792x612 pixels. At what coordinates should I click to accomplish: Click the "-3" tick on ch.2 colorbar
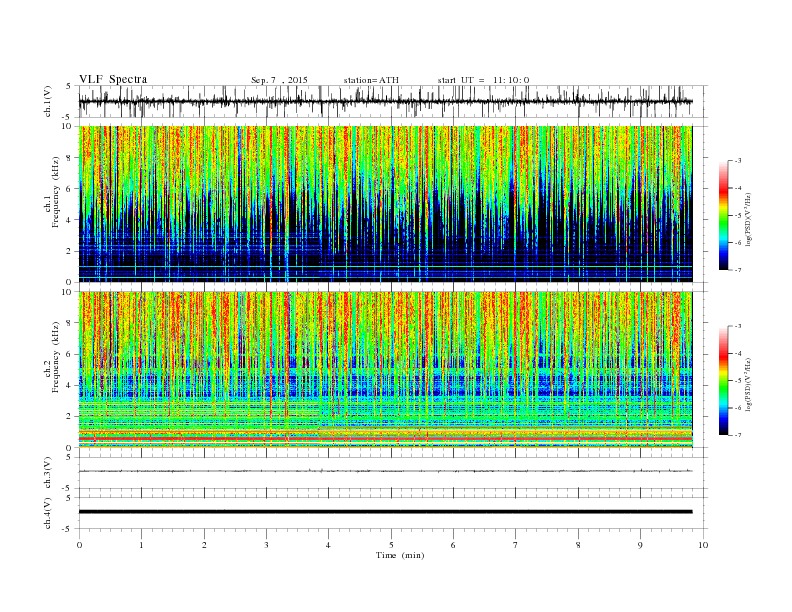pos(738,326)
